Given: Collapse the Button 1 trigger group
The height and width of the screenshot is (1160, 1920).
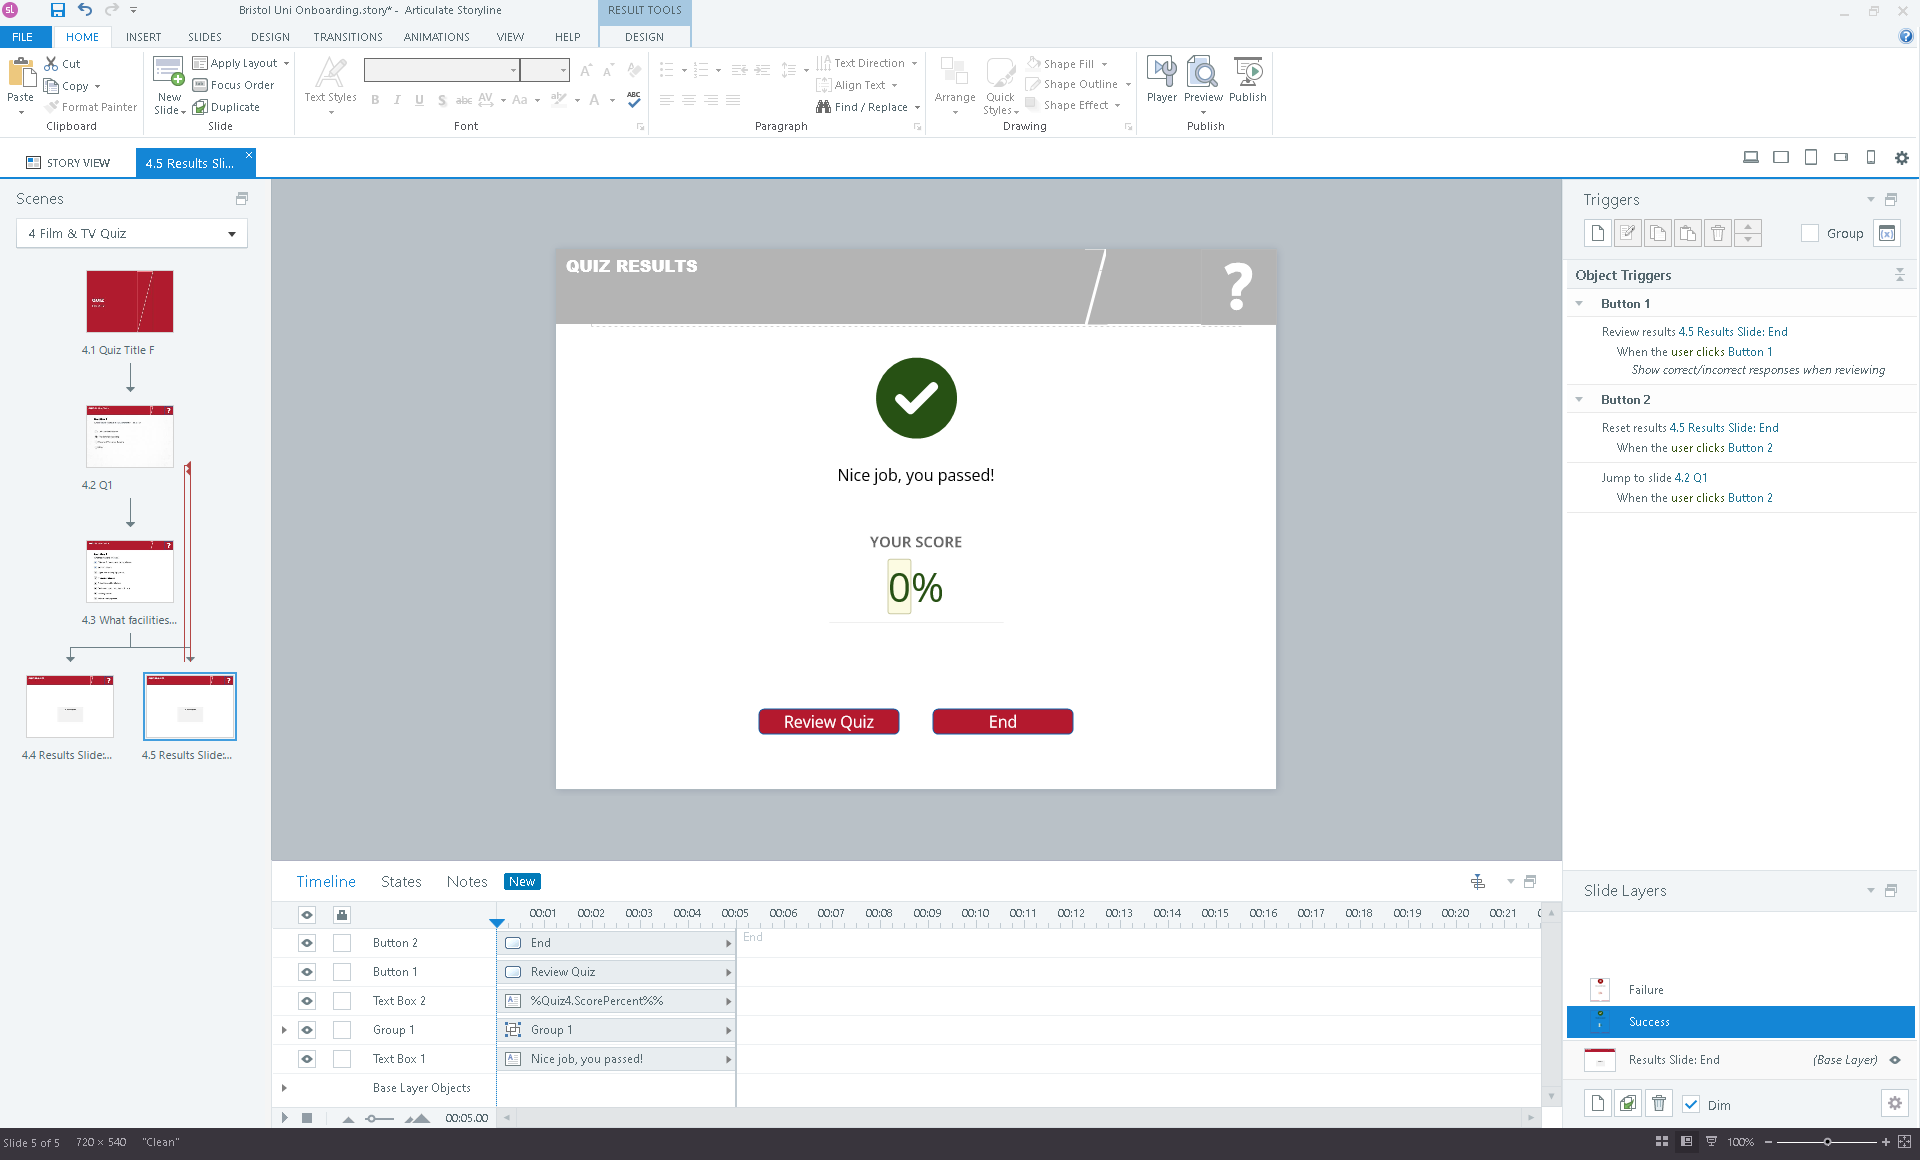Looking at the screenshot, I should point(1579,304).
